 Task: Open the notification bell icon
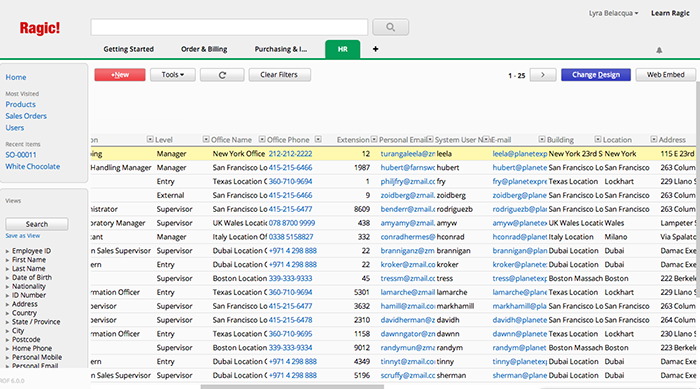click(x=659, y=50)
